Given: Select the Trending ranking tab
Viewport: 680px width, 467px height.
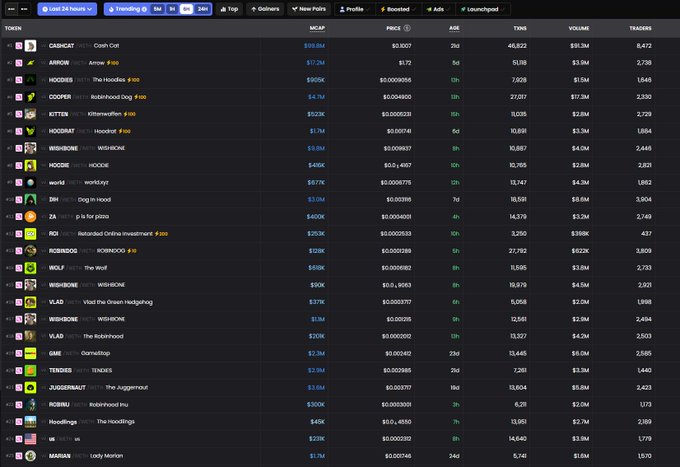Looking at the screenshot, I should (x=128, y=9).
